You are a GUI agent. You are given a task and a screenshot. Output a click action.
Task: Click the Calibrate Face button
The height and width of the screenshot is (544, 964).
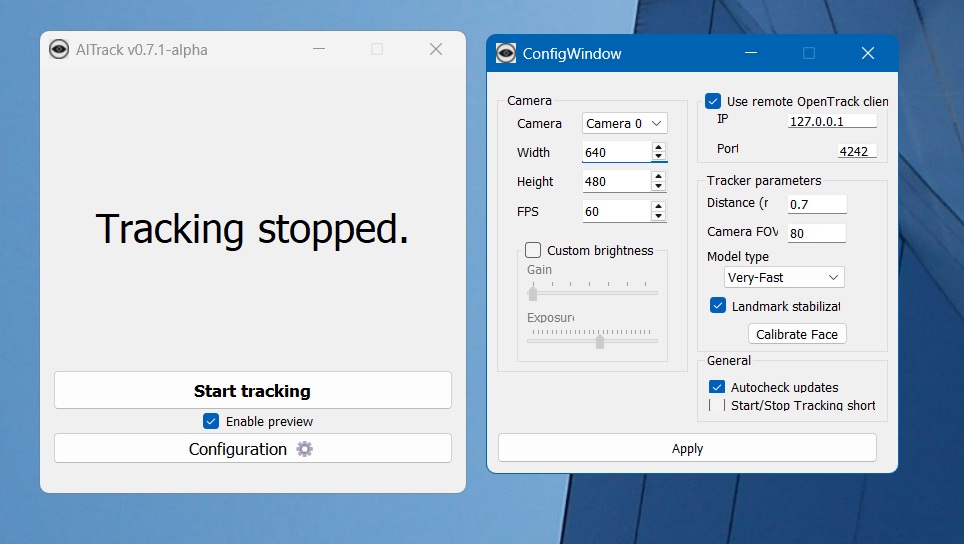[797, 334]
